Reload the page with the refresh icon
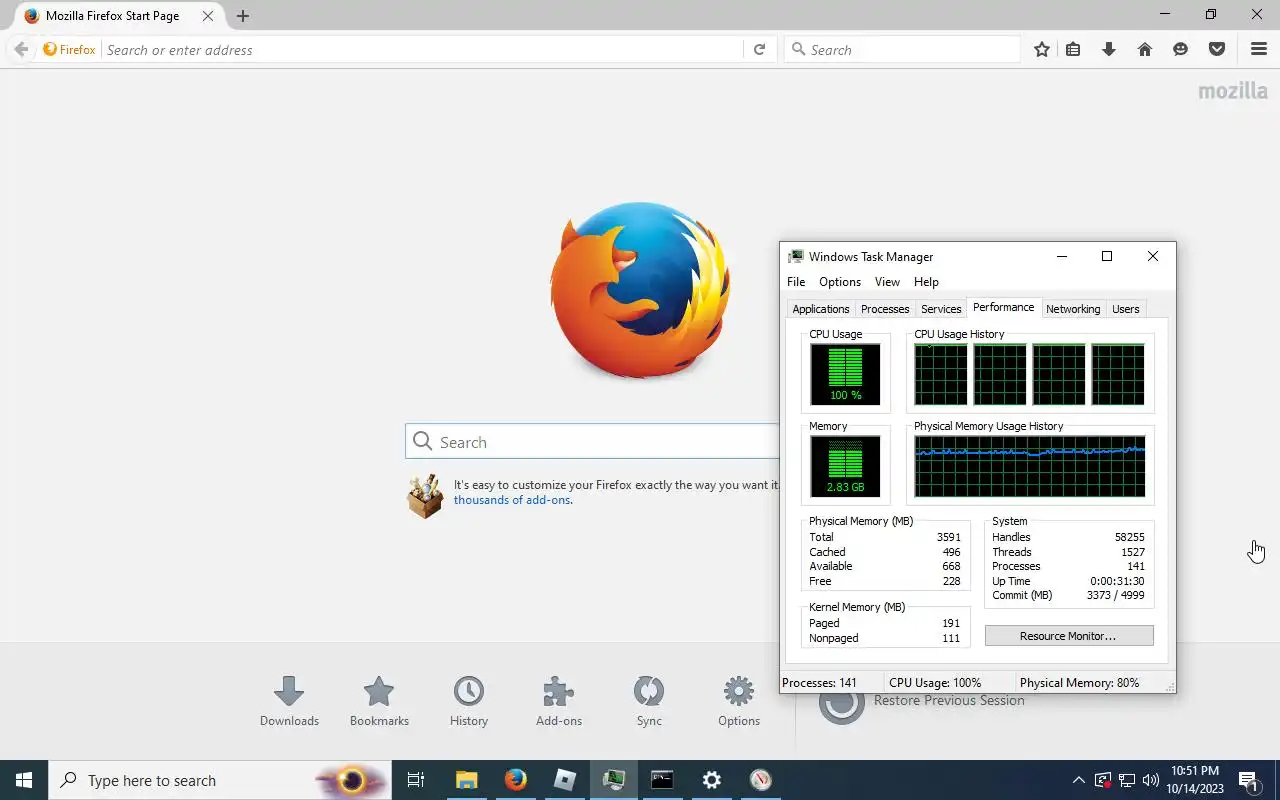Viewport: 1280px width, 800px height. click(759, 49)
